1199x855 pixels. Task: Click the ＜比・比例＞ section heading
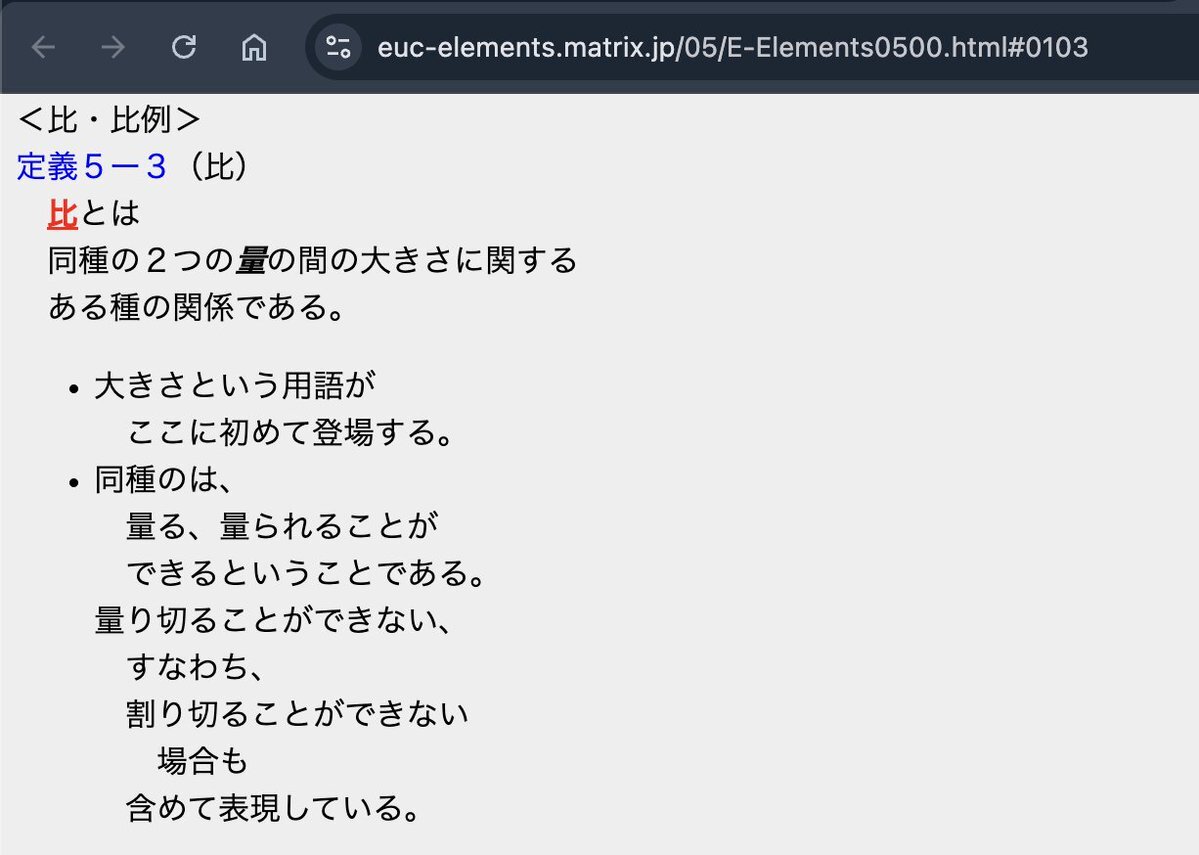click(109, 120)
